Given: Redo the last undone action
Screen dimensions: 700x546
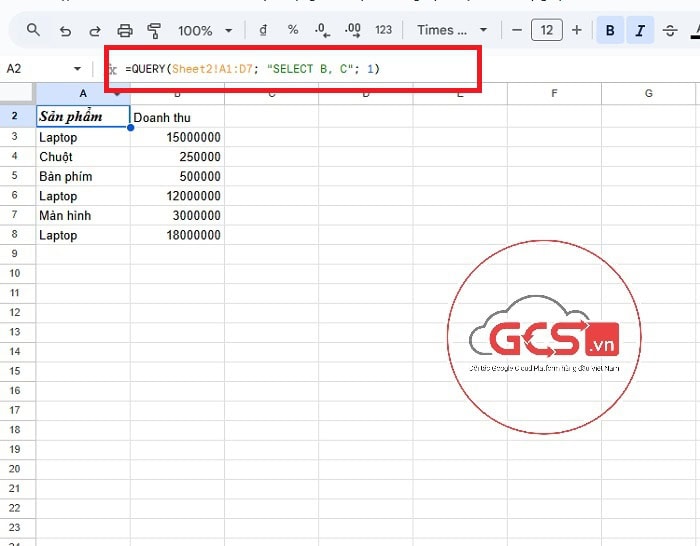Looking at the screenshot, I should [95, 30].
